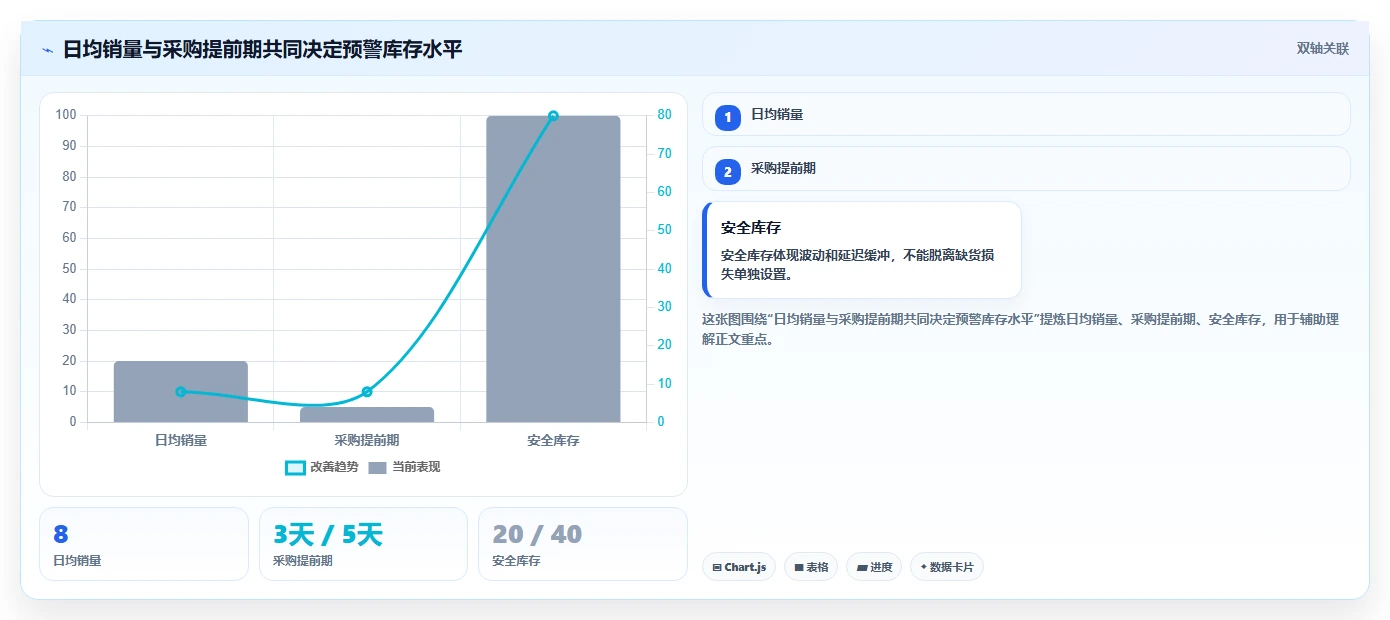This screenshot has width=1390, height=620.
Task: Click the 安全库存 x-axis label
Action: pyautogui.click(x=553, y=440)
